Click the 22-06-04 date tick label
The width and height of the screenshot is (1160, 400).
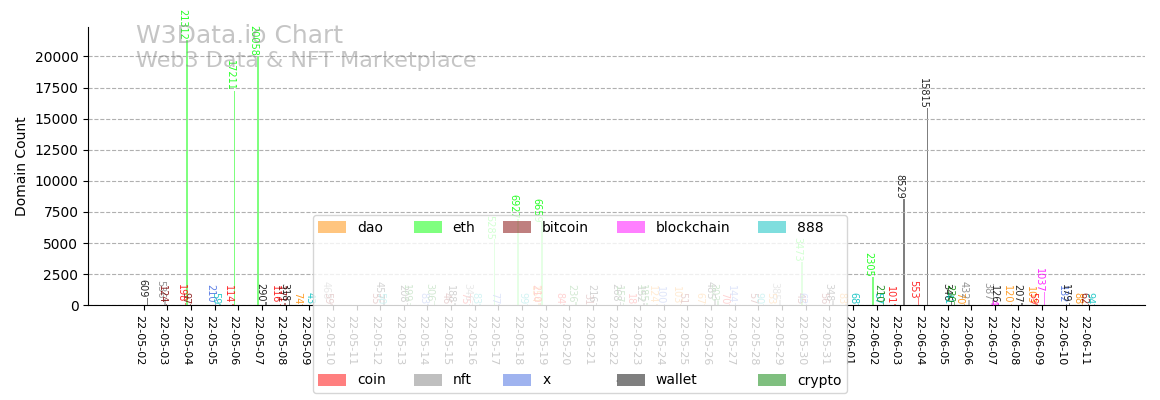point(921,341)
